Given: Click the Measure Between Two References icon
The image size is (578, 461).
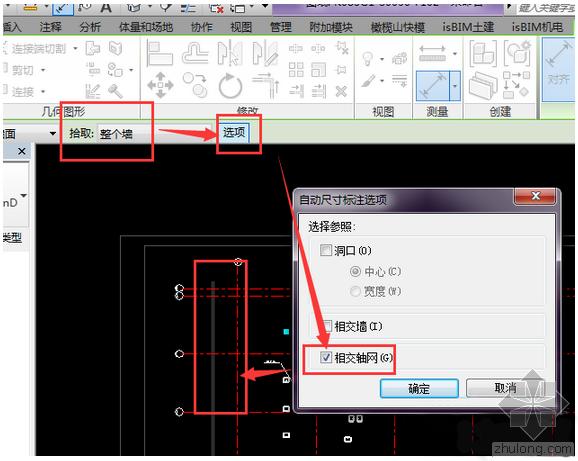Looking at the screenshot, I should click(x=432, y=54).
